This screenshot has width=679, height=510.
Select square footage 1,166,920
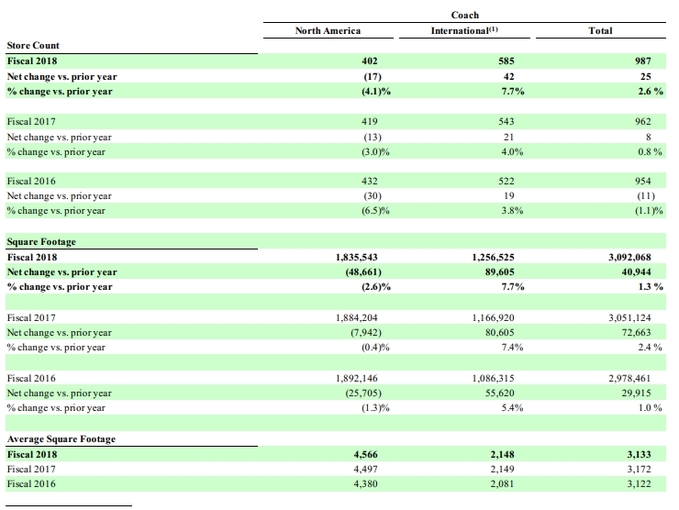[493, 318]
